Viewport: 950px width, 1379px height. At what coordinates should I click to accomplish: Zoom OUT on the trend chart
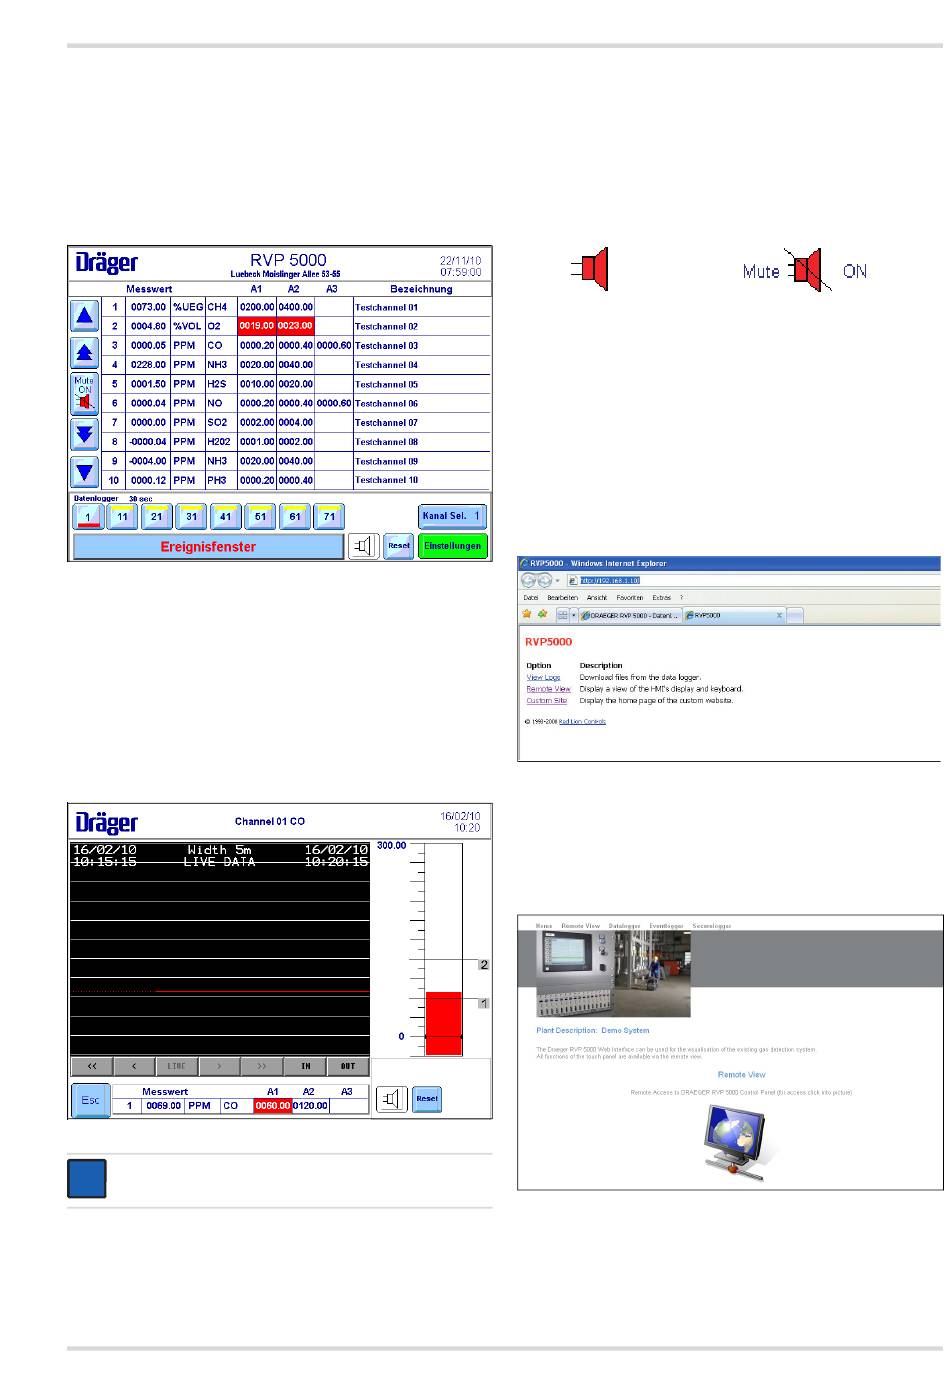(x=348, y=1066)
